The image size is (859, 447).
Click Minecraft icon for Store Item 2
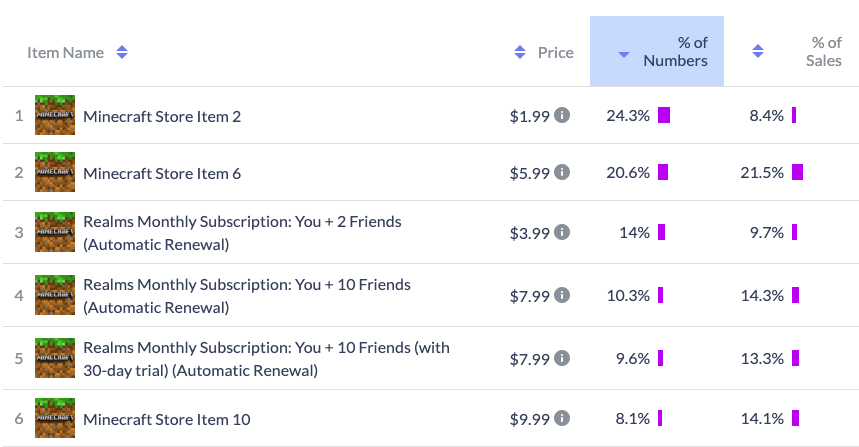(55, 115)
